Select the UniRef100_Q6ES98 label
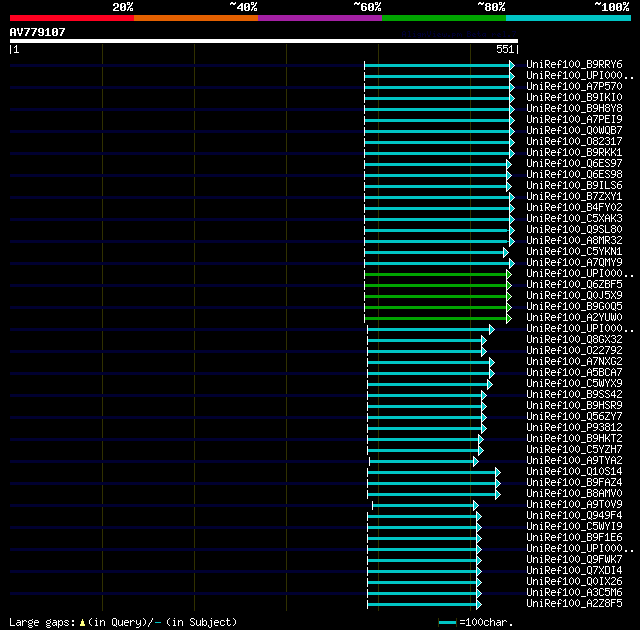 574,175
